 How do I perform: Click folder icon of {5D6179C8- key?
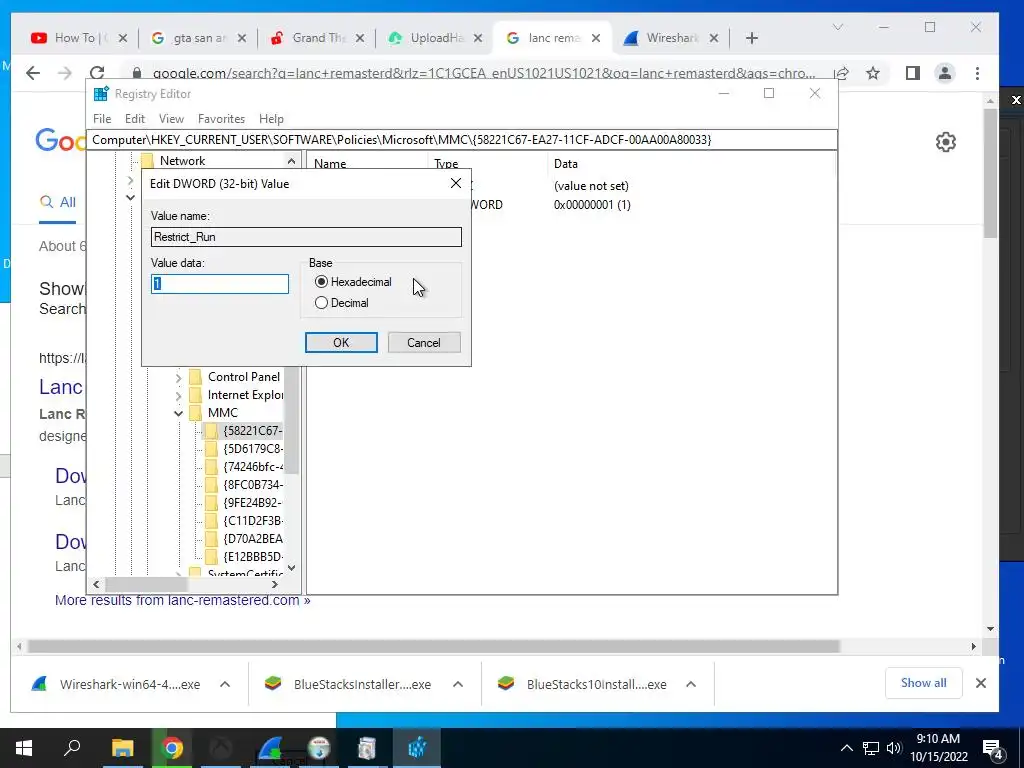(211, 449)
